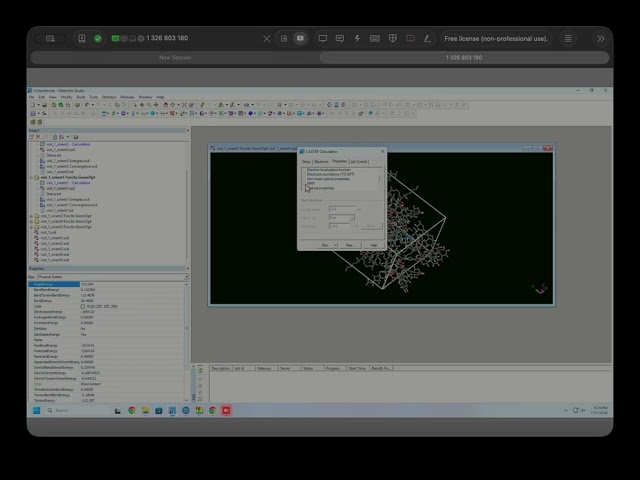
Task: Switch to the Job Control tab
Action: tap(359, 162)
